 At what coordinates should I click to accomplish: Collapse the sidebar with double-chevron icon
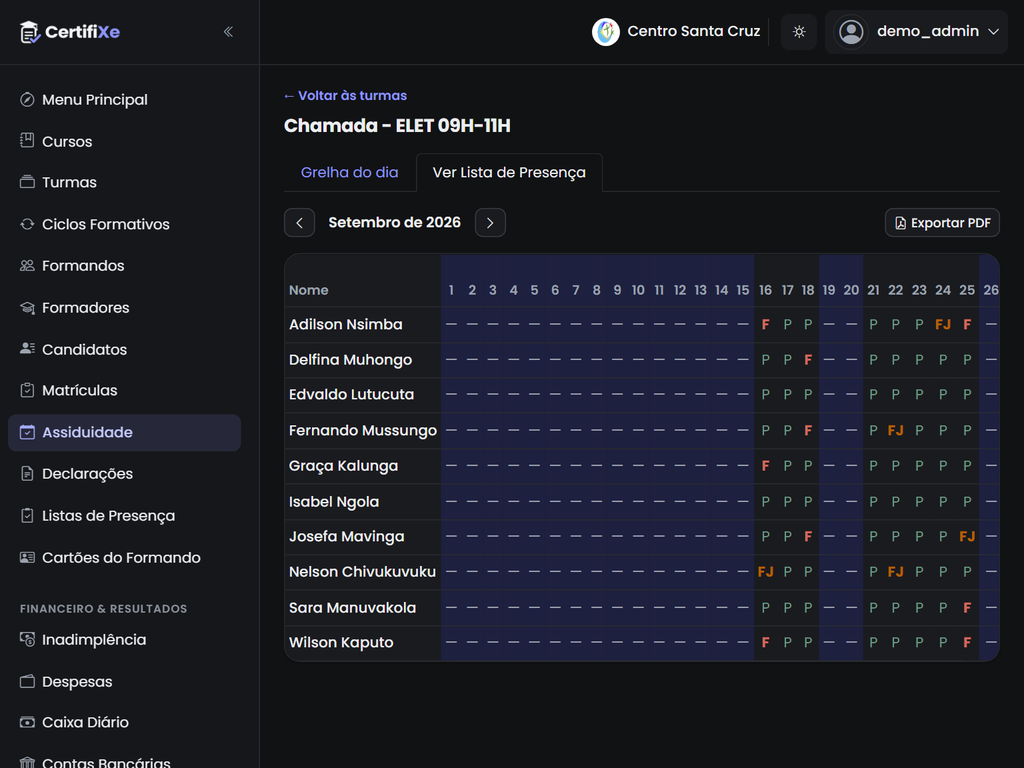pyautogui.click(x=228, y=31)
